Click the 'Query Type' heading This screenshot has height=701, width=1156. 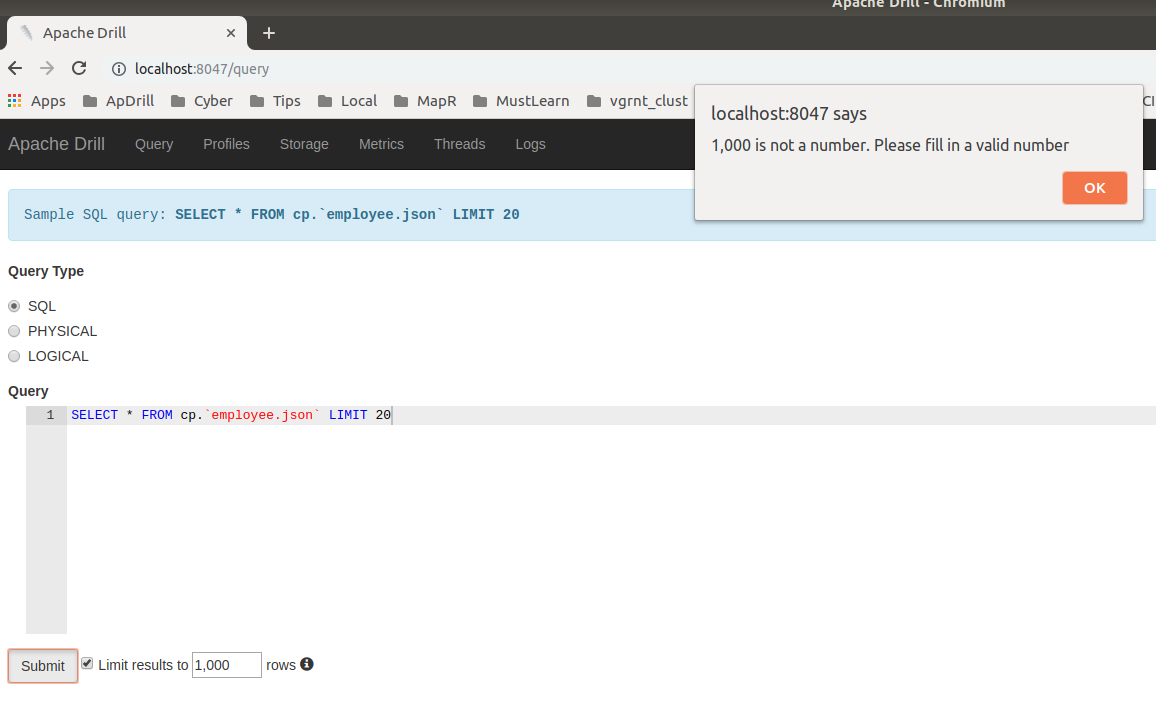(x=46, y=271)
